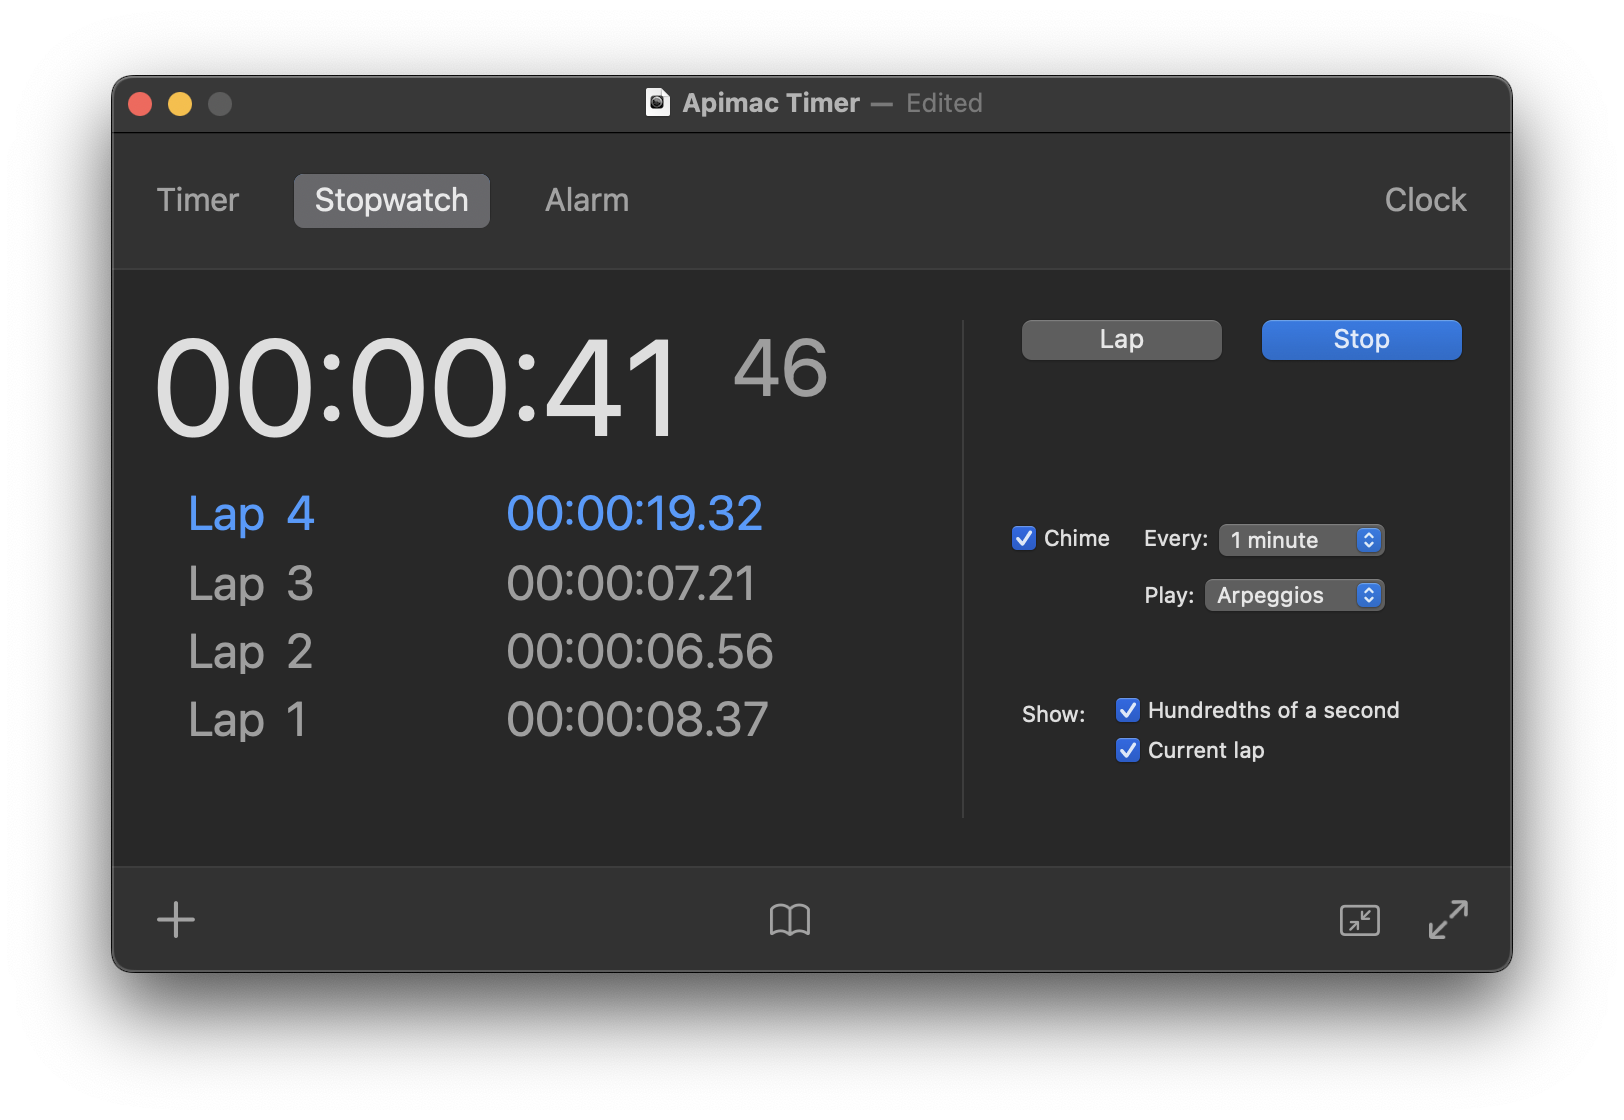Click the Play sound stepper arrows
The image size is (1624, 1120).
pyautogui.click(x=1368, y=595)
